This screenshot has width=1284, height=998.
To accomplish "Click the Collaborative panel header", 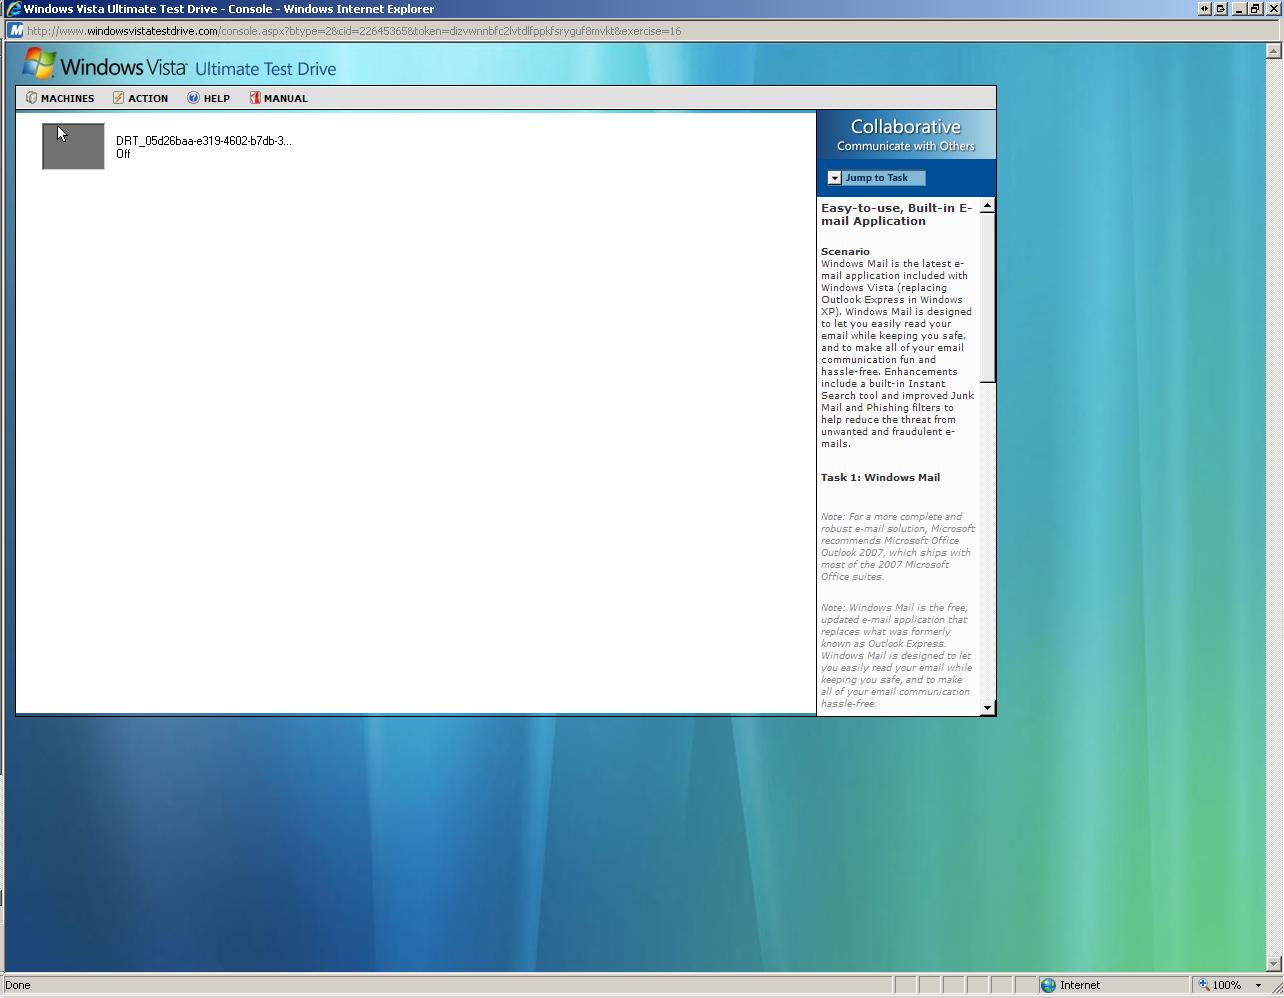I will [x=906, y=135].
